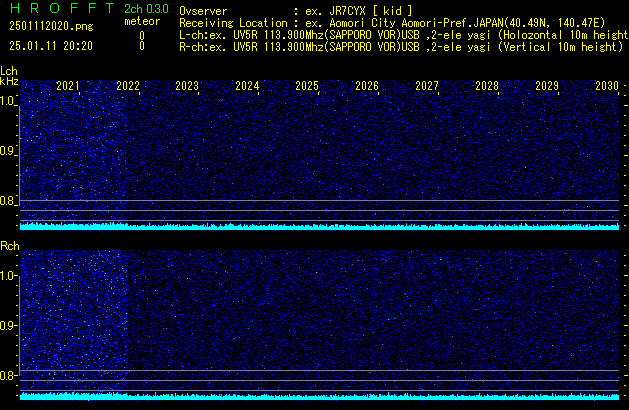Click the 2030 time marker
The image size is (629, 410).
click(x=607, y=86)
